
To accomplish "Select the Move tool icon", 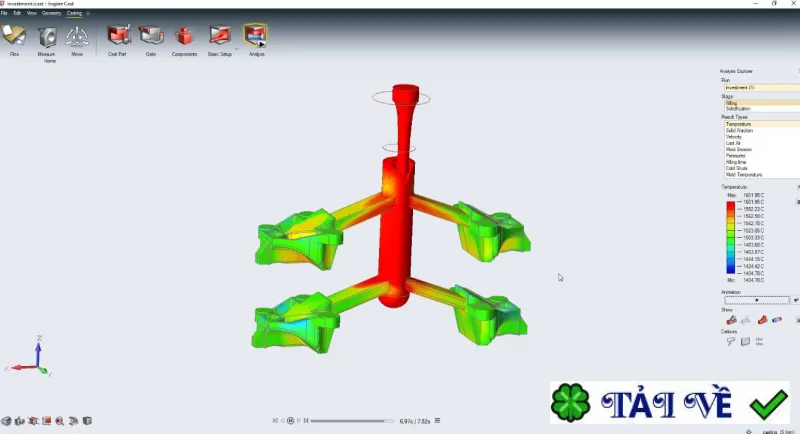I will pyautogui.click(x=77, y=37).
